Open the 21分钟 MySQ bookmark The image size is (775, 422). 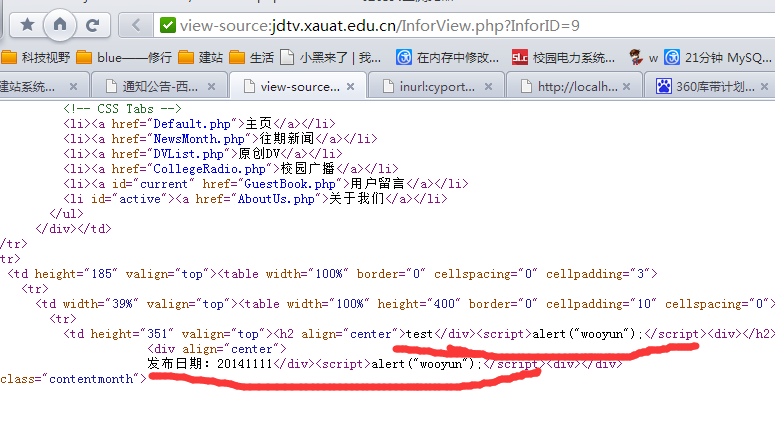tap(718, 58)
